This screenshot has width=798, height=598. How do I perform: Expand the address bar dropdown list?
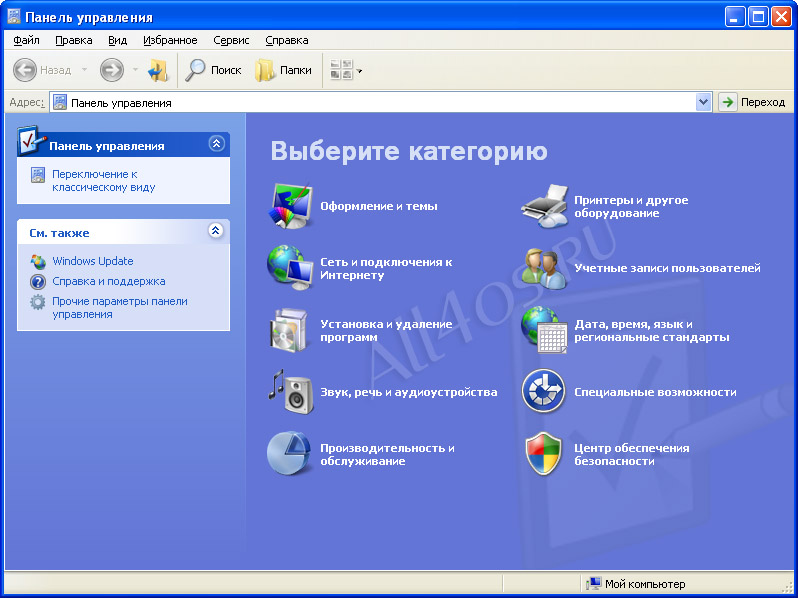[703, 102]
